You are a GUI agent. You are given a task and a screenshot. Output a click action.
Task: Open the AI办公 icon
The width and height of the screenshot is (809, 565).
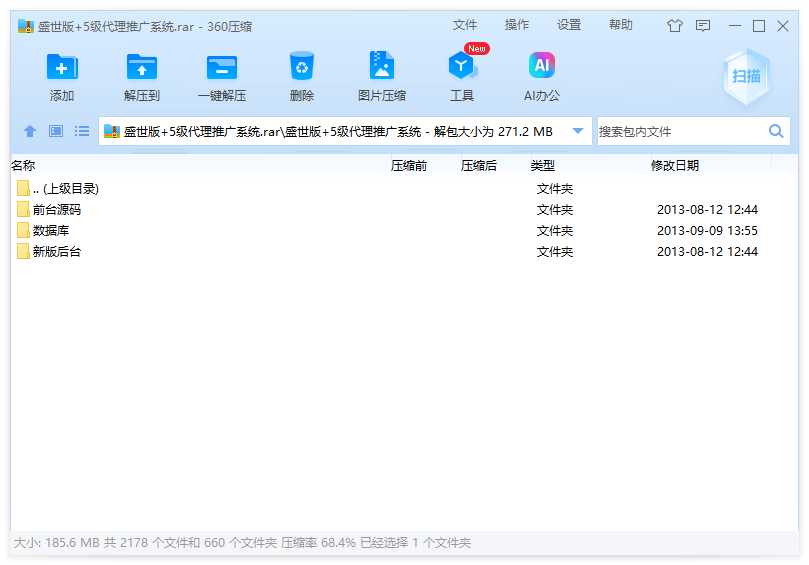[x=542, y=66]
